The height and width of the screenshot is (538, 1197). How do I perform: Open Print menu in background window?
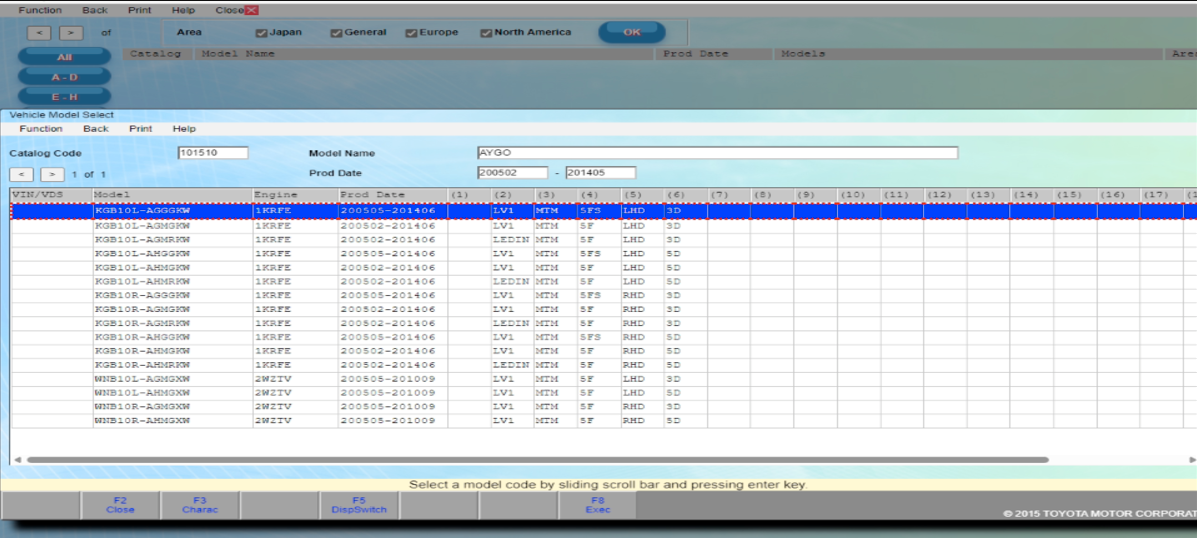coord(140,11)
